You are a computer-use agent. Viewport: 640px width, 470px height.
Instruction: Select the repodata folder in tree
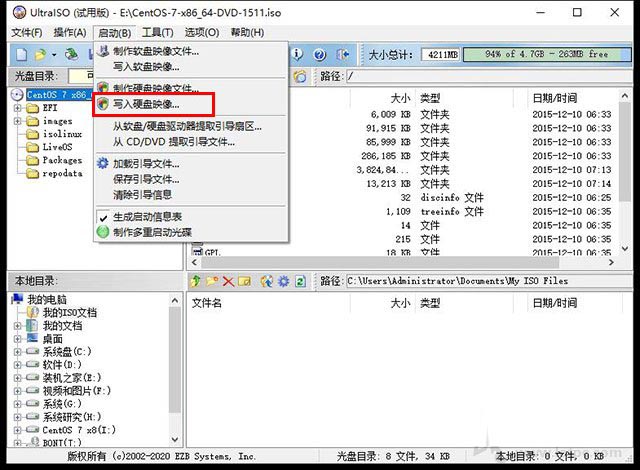pyautogui.click(x=62, y=173)
